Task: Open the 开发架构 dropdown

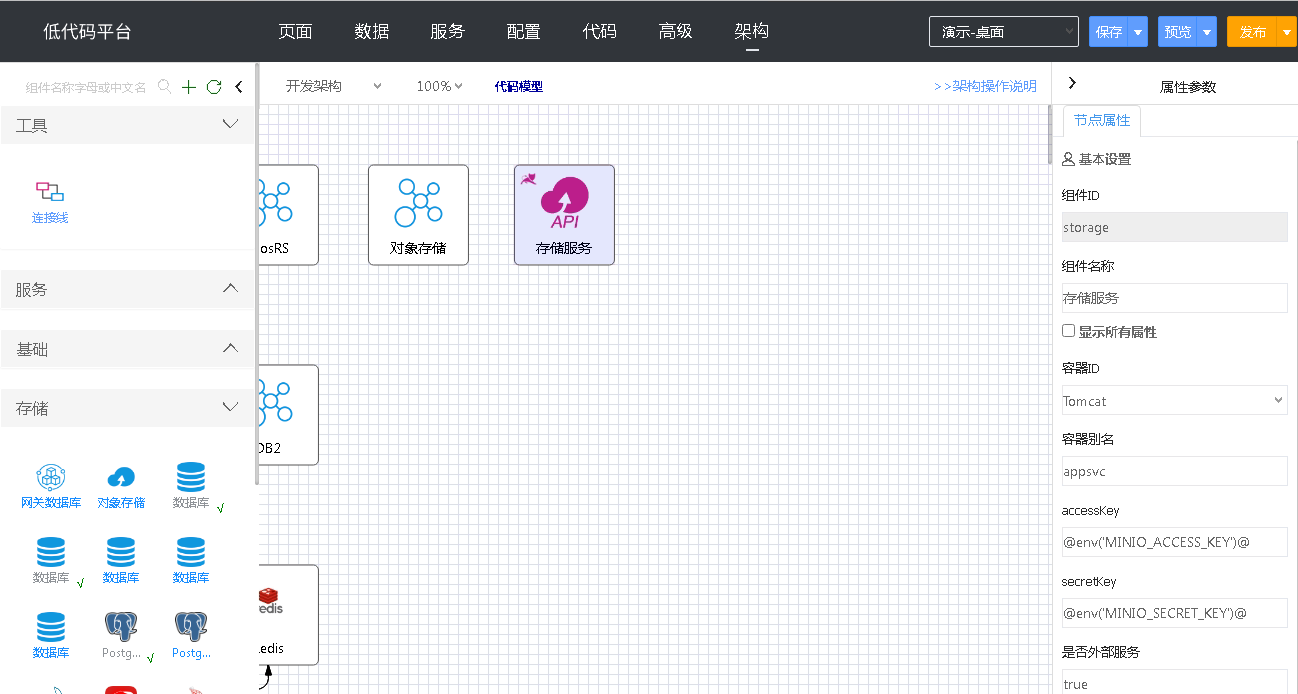Action: point(333,86)
